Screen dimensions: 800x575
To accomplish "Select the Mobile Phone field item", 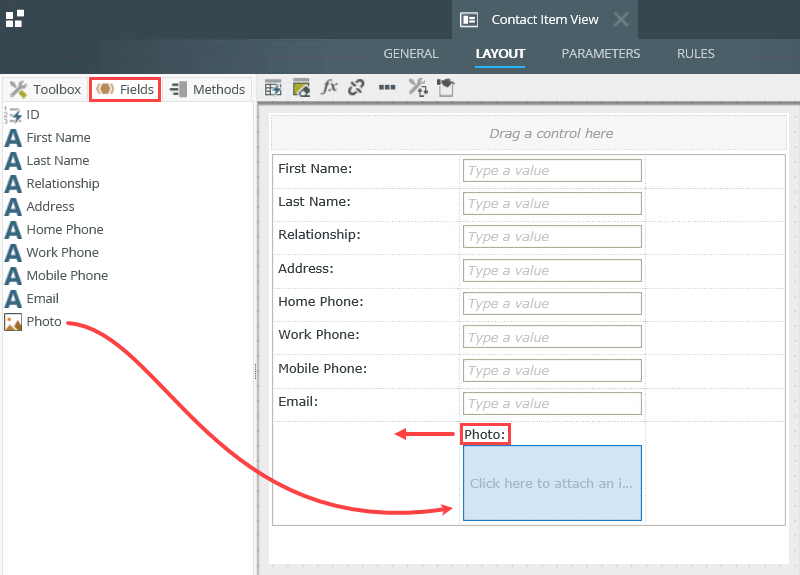I will click(x=56, y=276).
